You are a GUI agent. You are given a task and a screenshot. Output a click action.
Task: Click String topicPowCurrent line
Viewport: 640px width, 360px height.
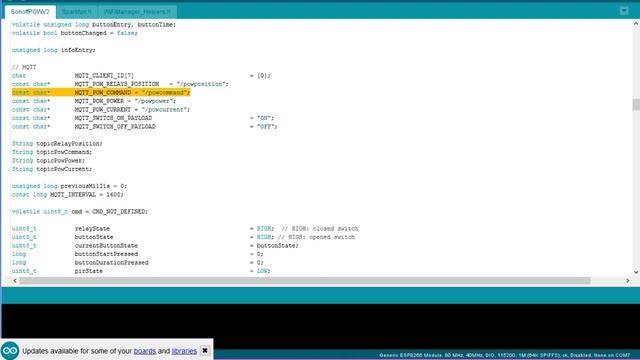click(52, 169)
